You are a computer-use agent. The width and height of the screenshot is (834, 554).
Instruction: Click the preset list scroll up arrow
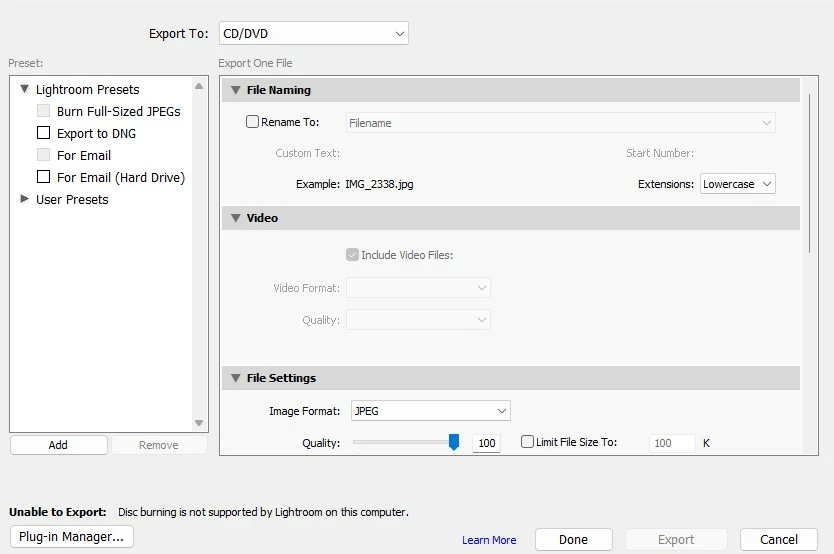tap(199, 86)
